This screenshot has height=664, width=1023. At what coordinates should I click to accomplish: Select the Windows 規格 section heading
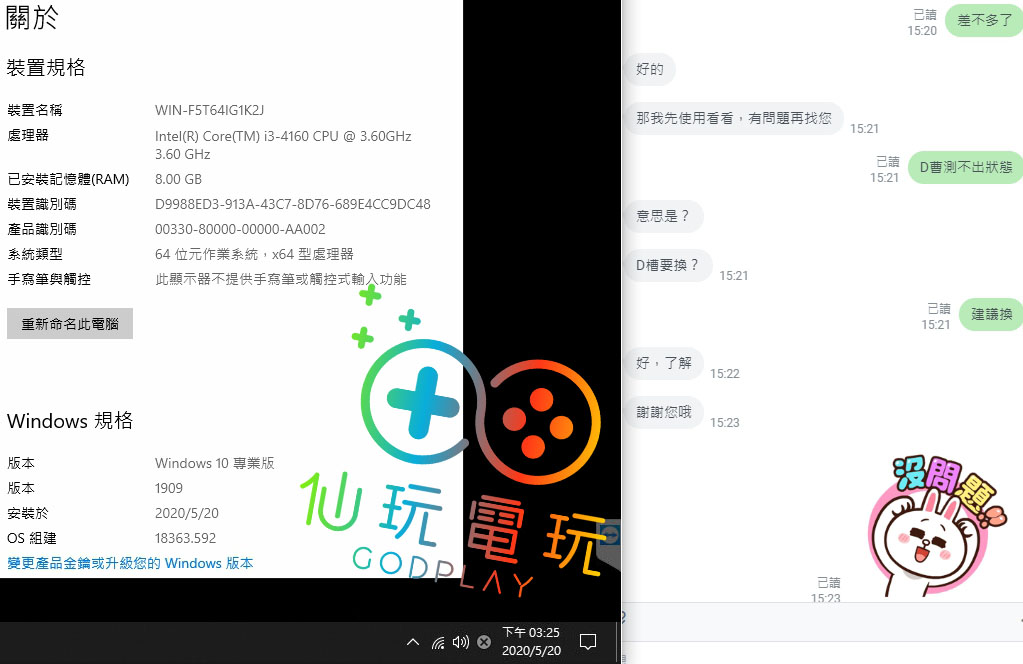[x=70, y=421]
